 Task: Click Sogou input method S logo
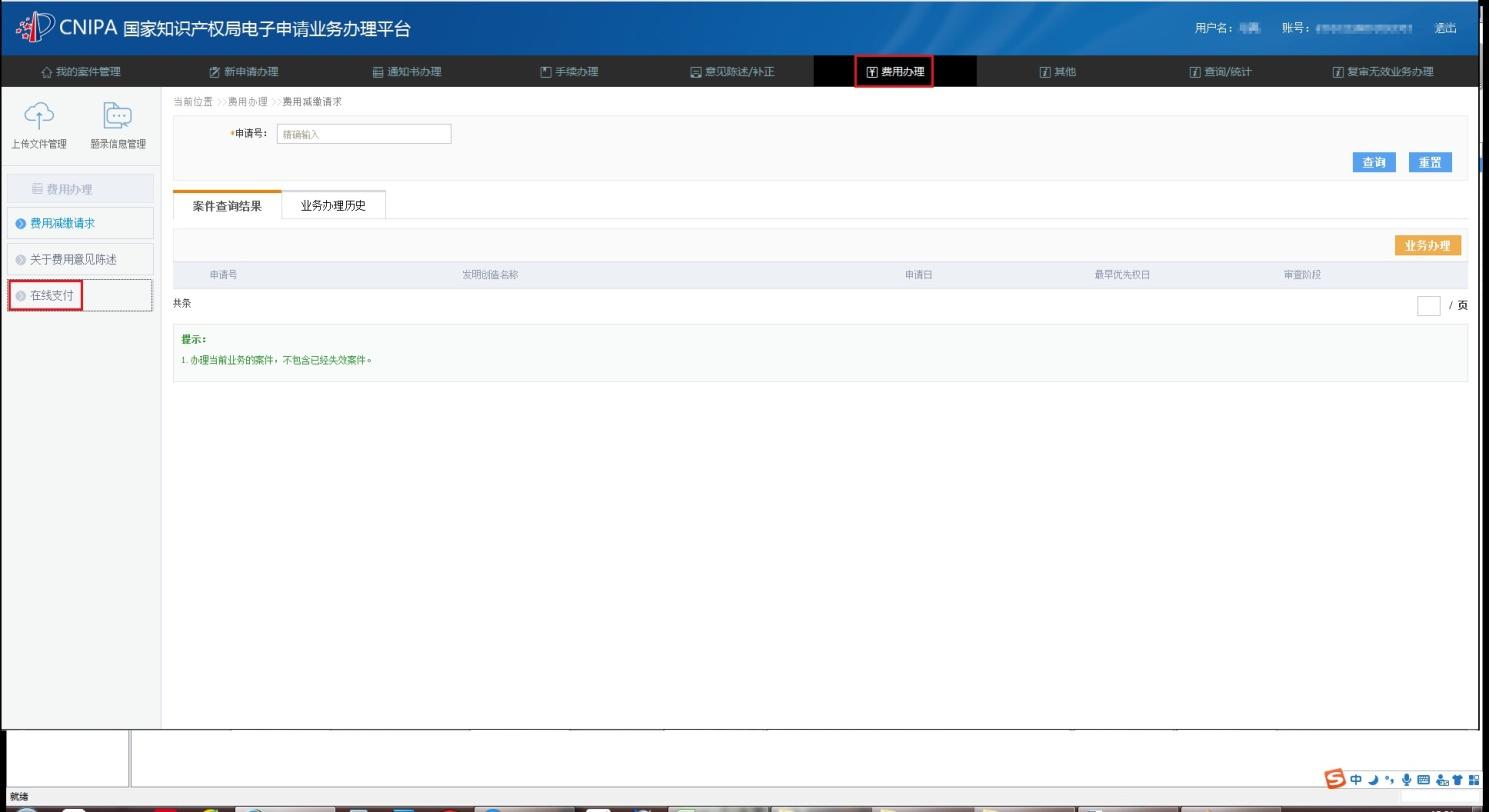coord(1335,778)
